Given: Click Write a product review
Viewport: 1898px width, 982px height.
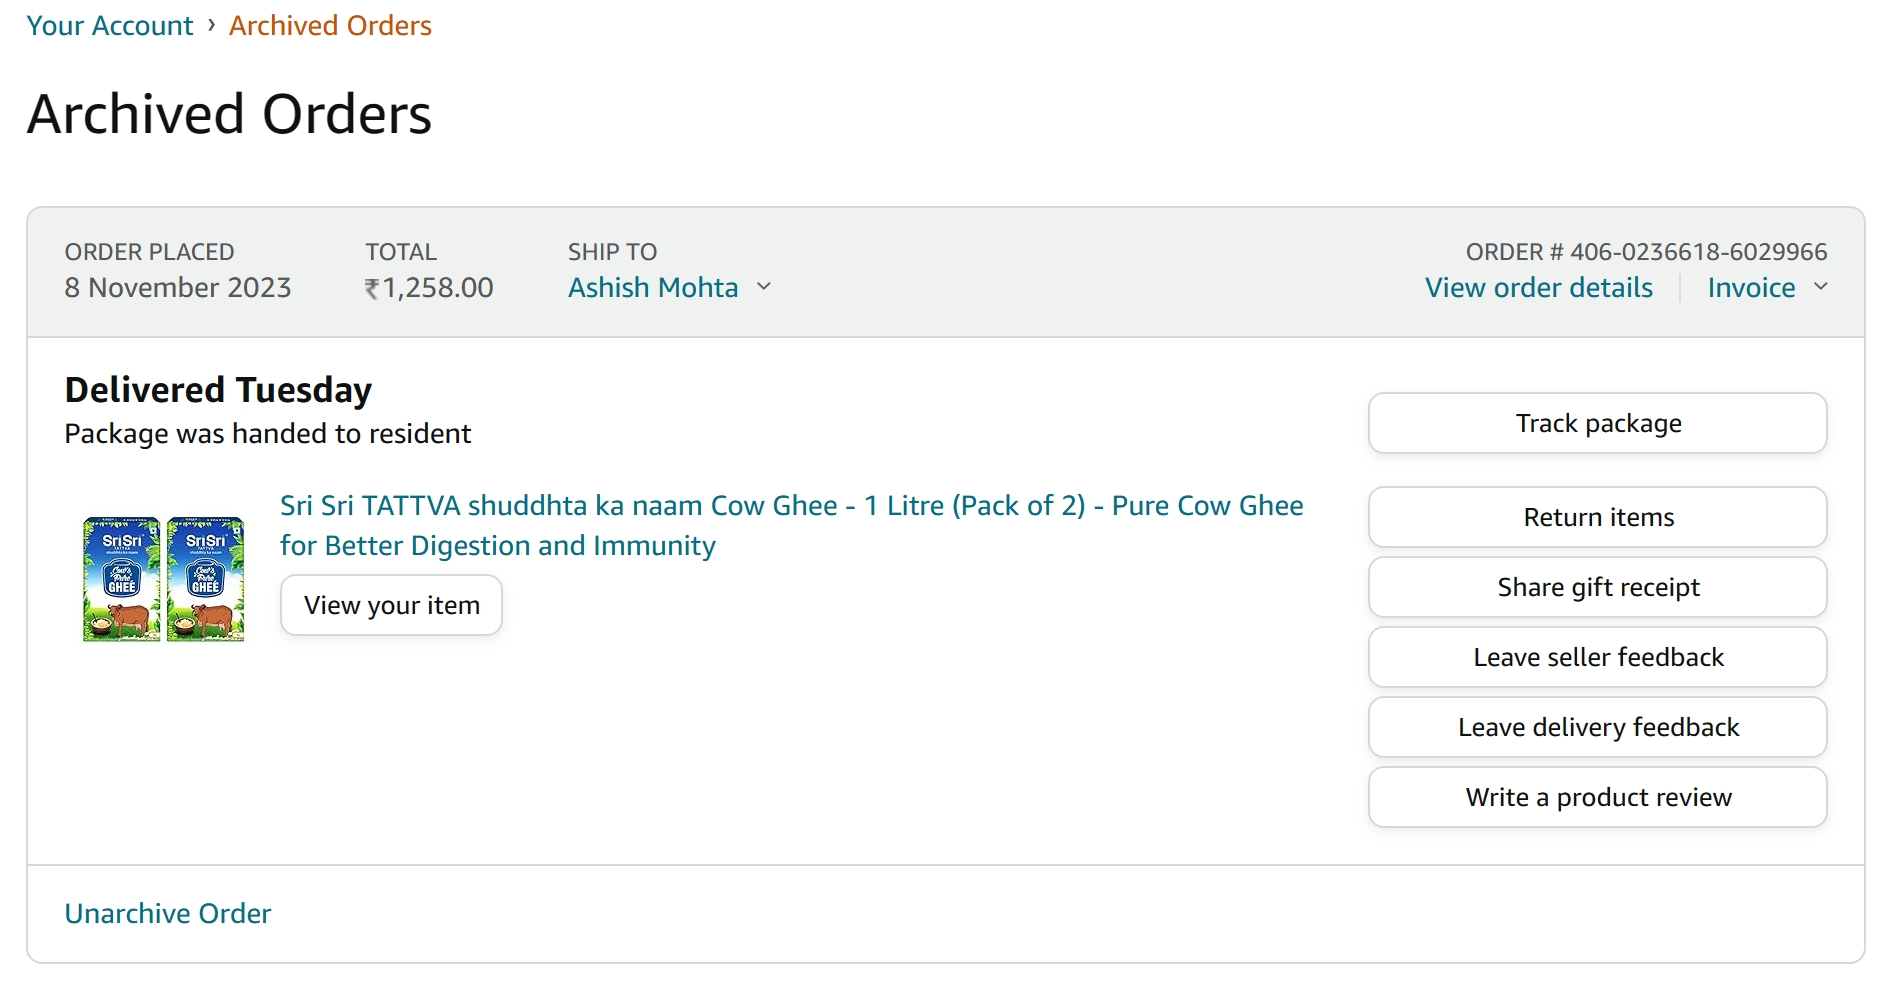Looking at the screenshot, I should point(1597,797).
